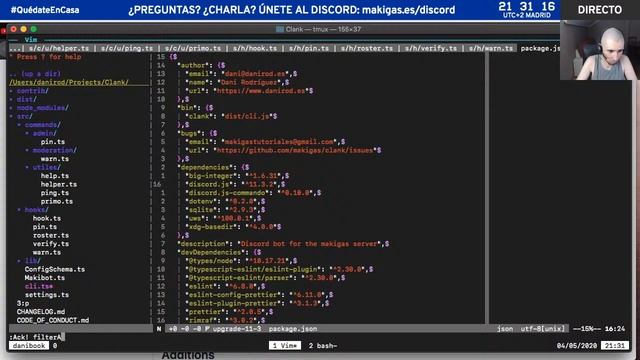Click the "eslint-config-prettier" line

point(259,295)
